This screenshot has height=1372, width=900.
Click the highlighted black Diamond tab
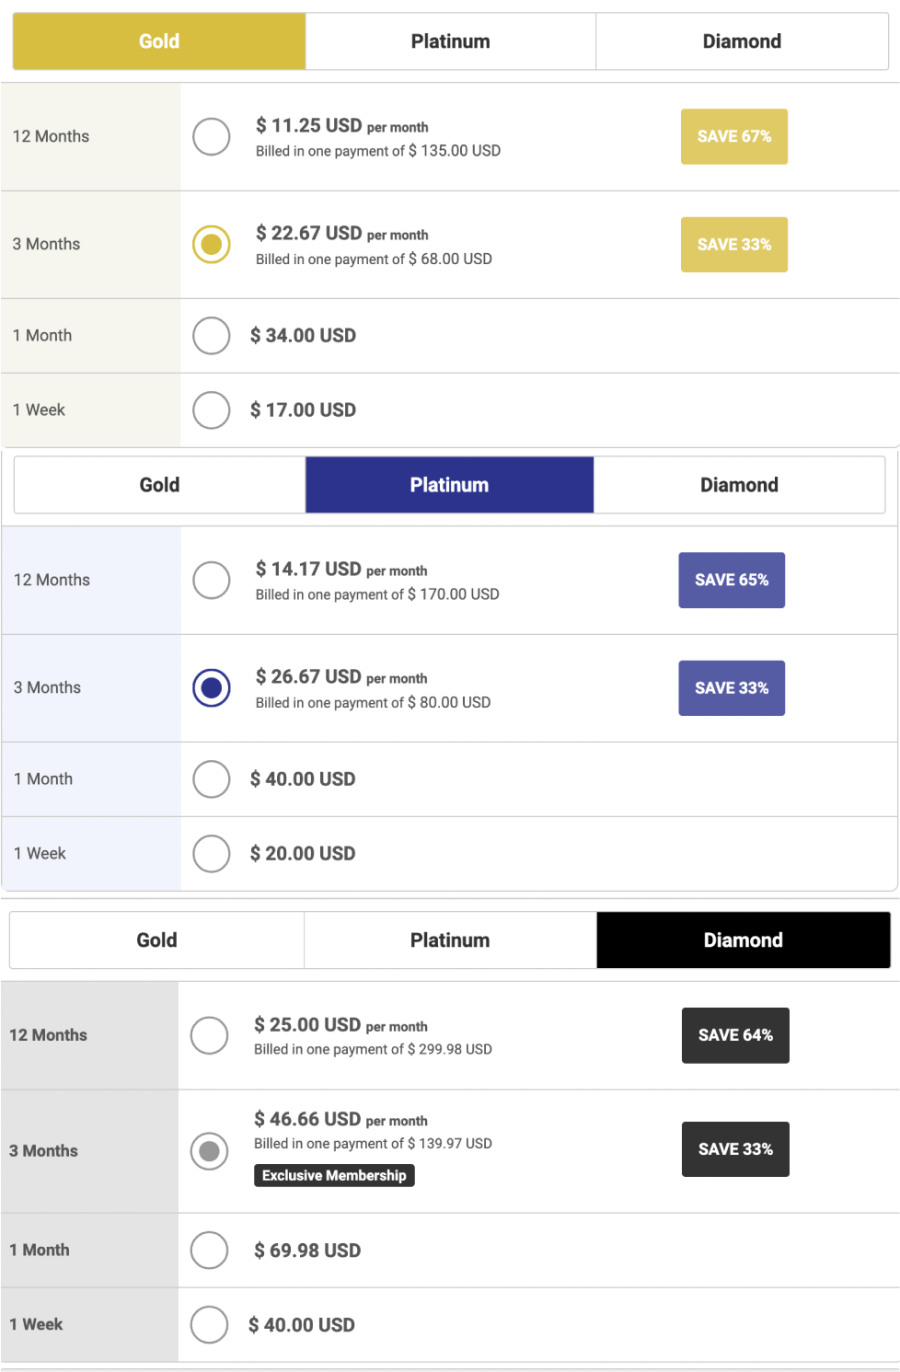(x=743, y=940)
